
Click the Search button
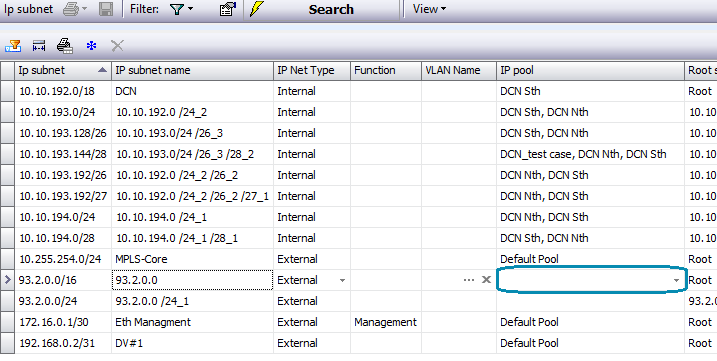(x=331, y=10)
